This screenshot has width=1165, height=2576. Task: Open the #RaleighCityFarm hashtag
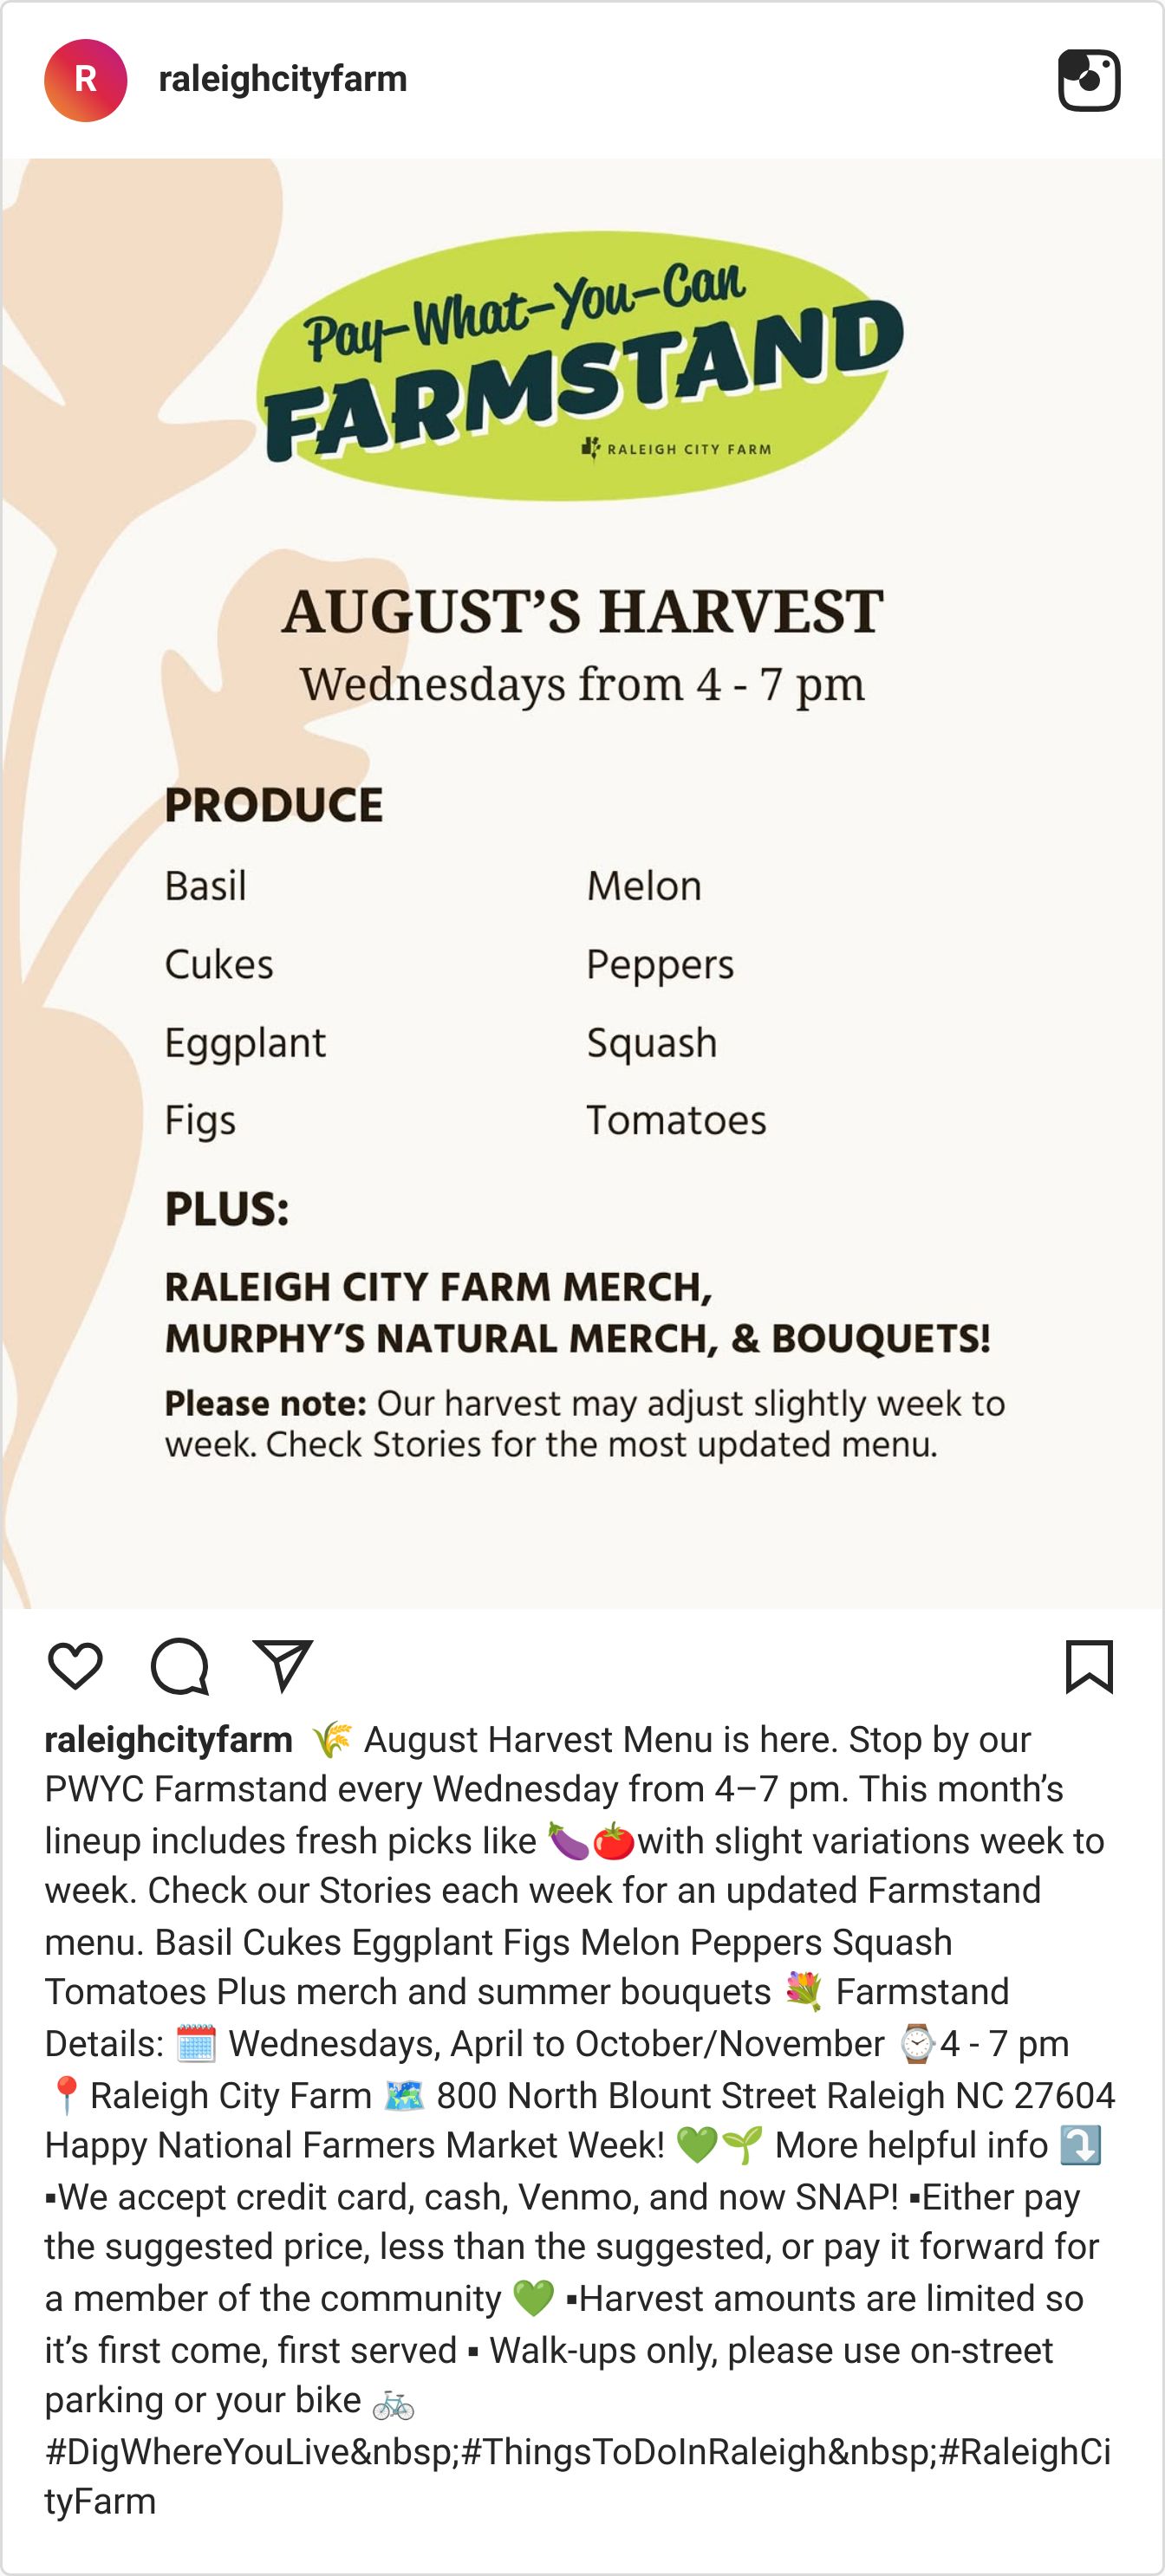tap(578, 2476)
